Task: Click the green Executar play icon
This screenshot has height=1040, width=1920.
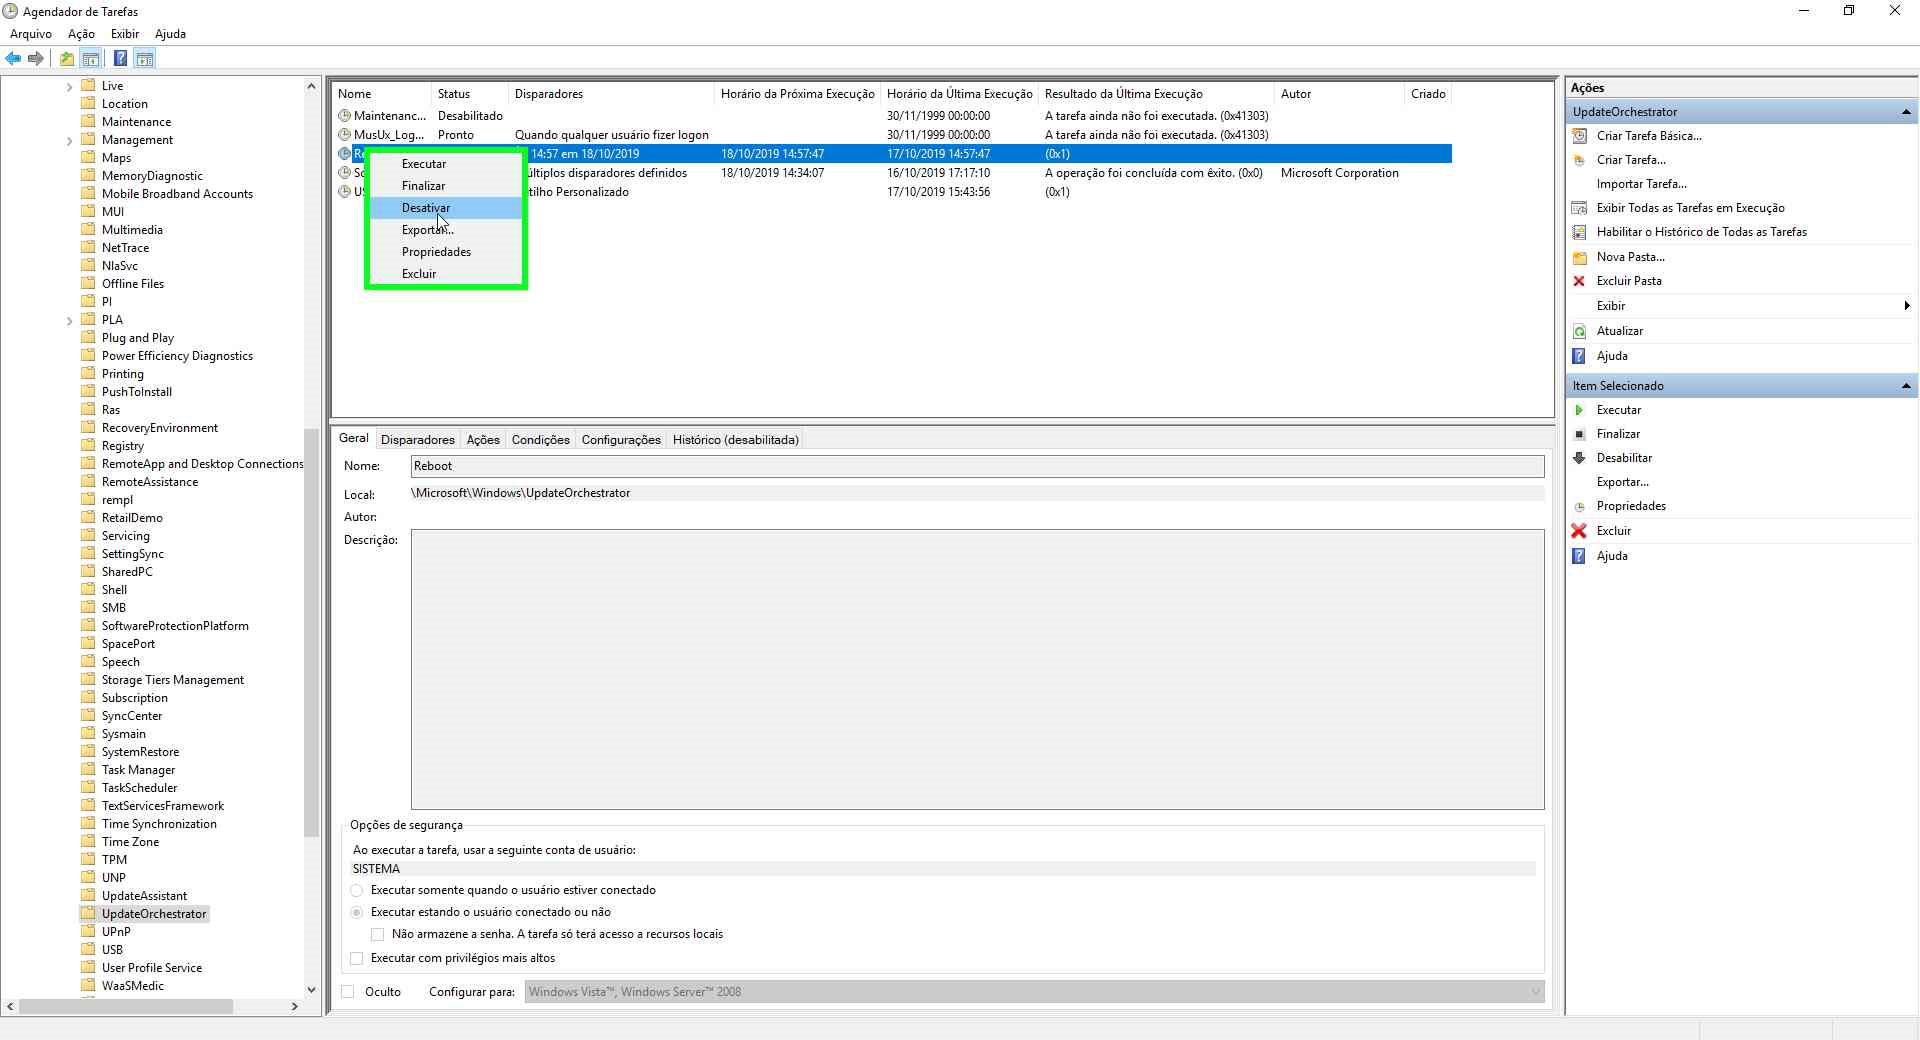Action: 1580,410
